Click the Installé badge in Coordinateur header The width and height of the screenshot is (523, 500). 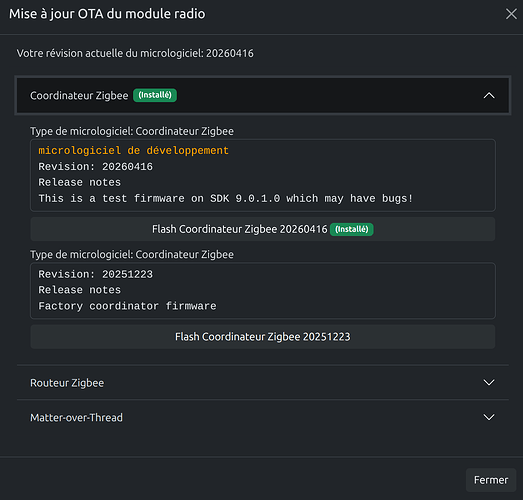point(155,95)
